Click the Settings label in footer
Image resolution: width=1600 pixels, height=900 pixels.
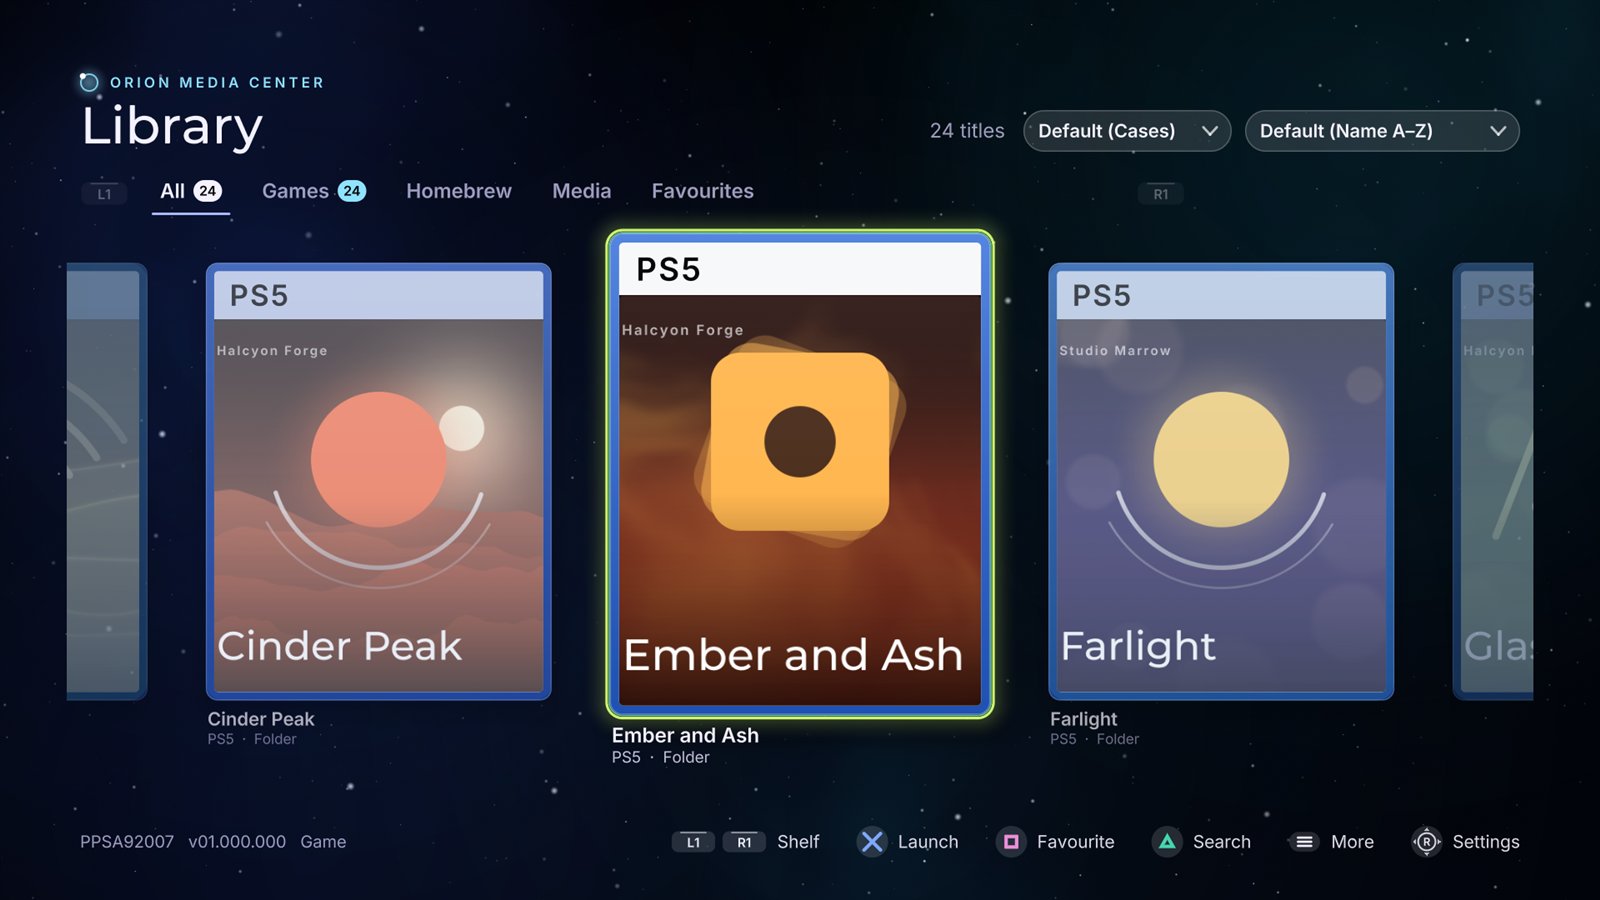(x=1486, y=842)
